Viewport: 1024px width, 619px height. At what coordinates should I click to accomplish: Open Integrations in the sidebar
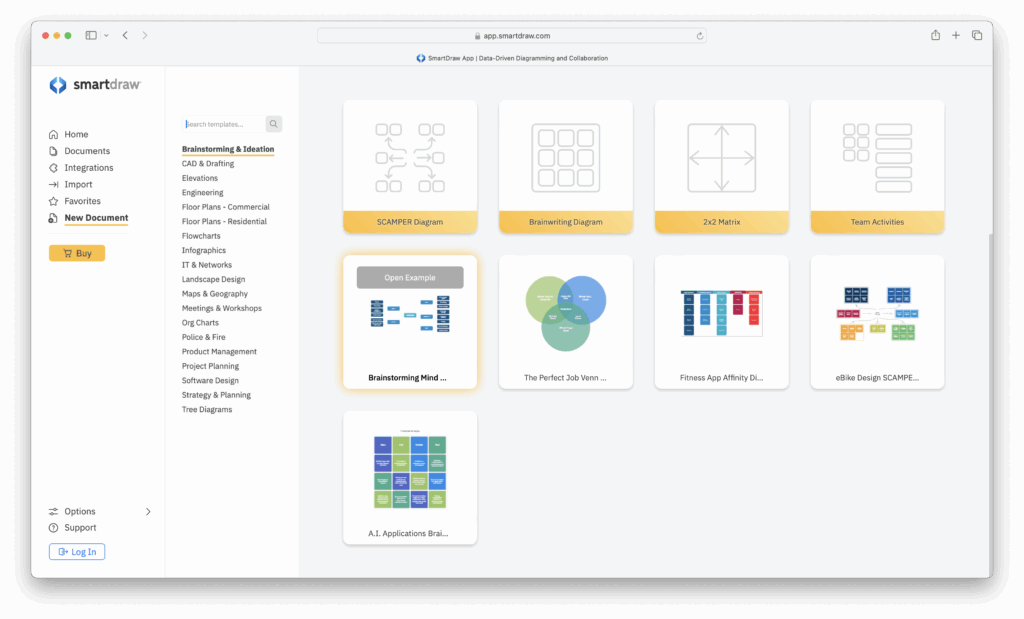coord(89,168)
